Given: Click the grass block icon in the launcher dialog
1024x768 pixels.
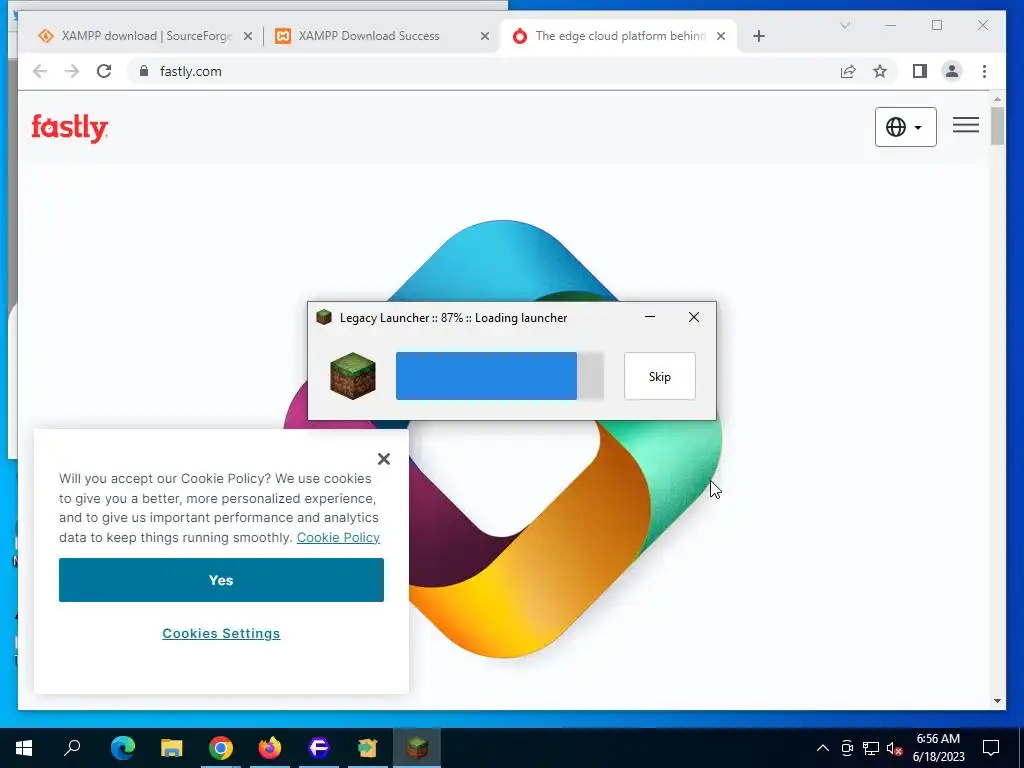Looking at the screenshot, I should 353,376.
